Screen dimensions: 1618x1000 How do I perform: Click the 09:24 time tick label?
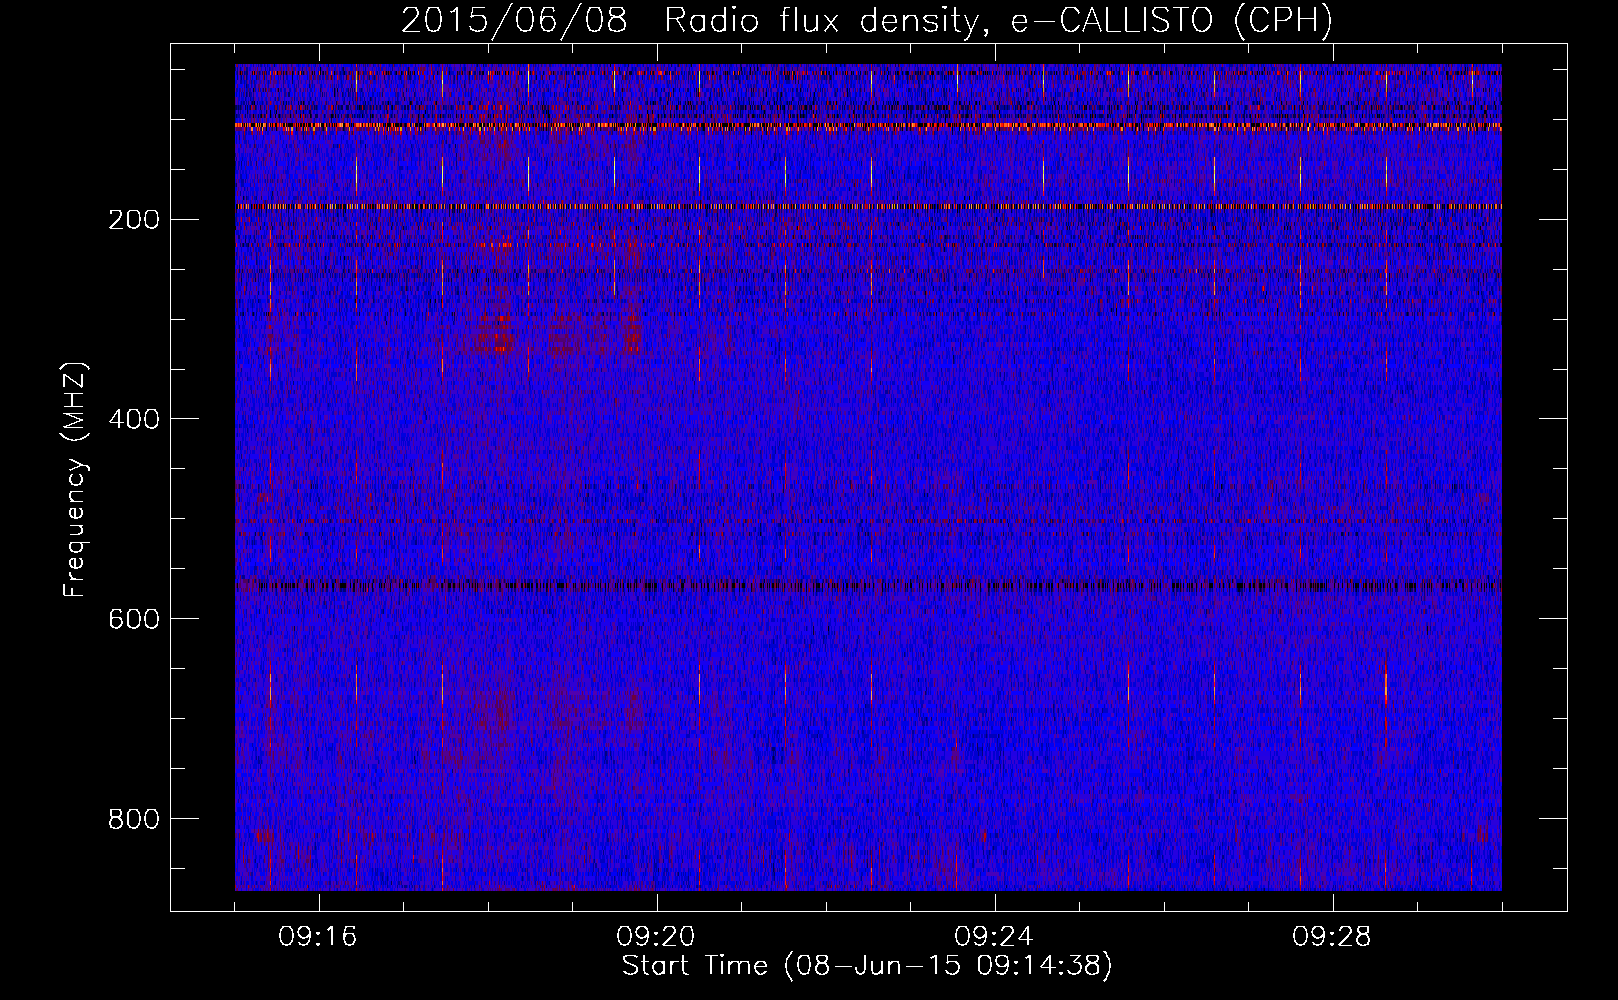pyautogui.click(x=994, y=937)
